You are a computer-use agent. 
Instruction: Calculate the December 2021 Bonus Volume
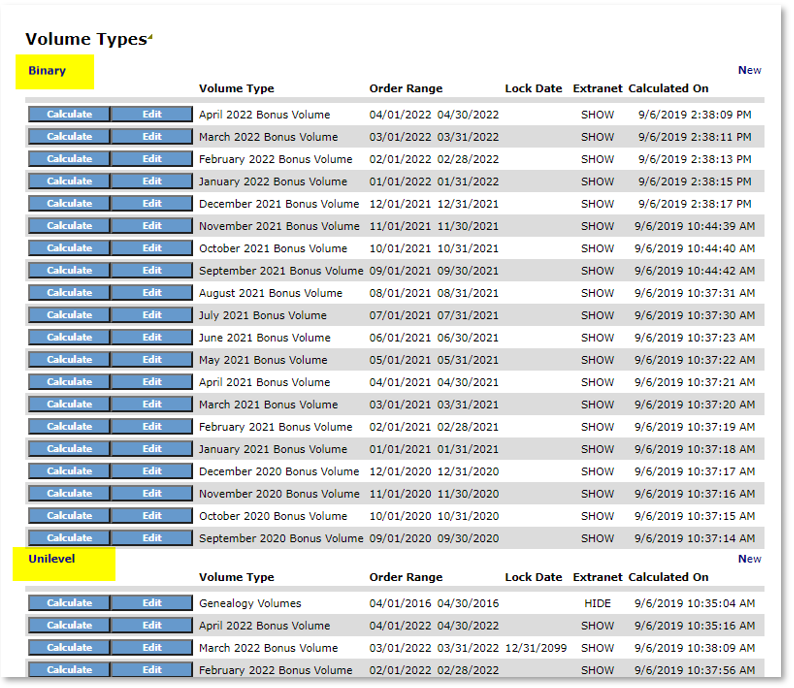[69, 204]
